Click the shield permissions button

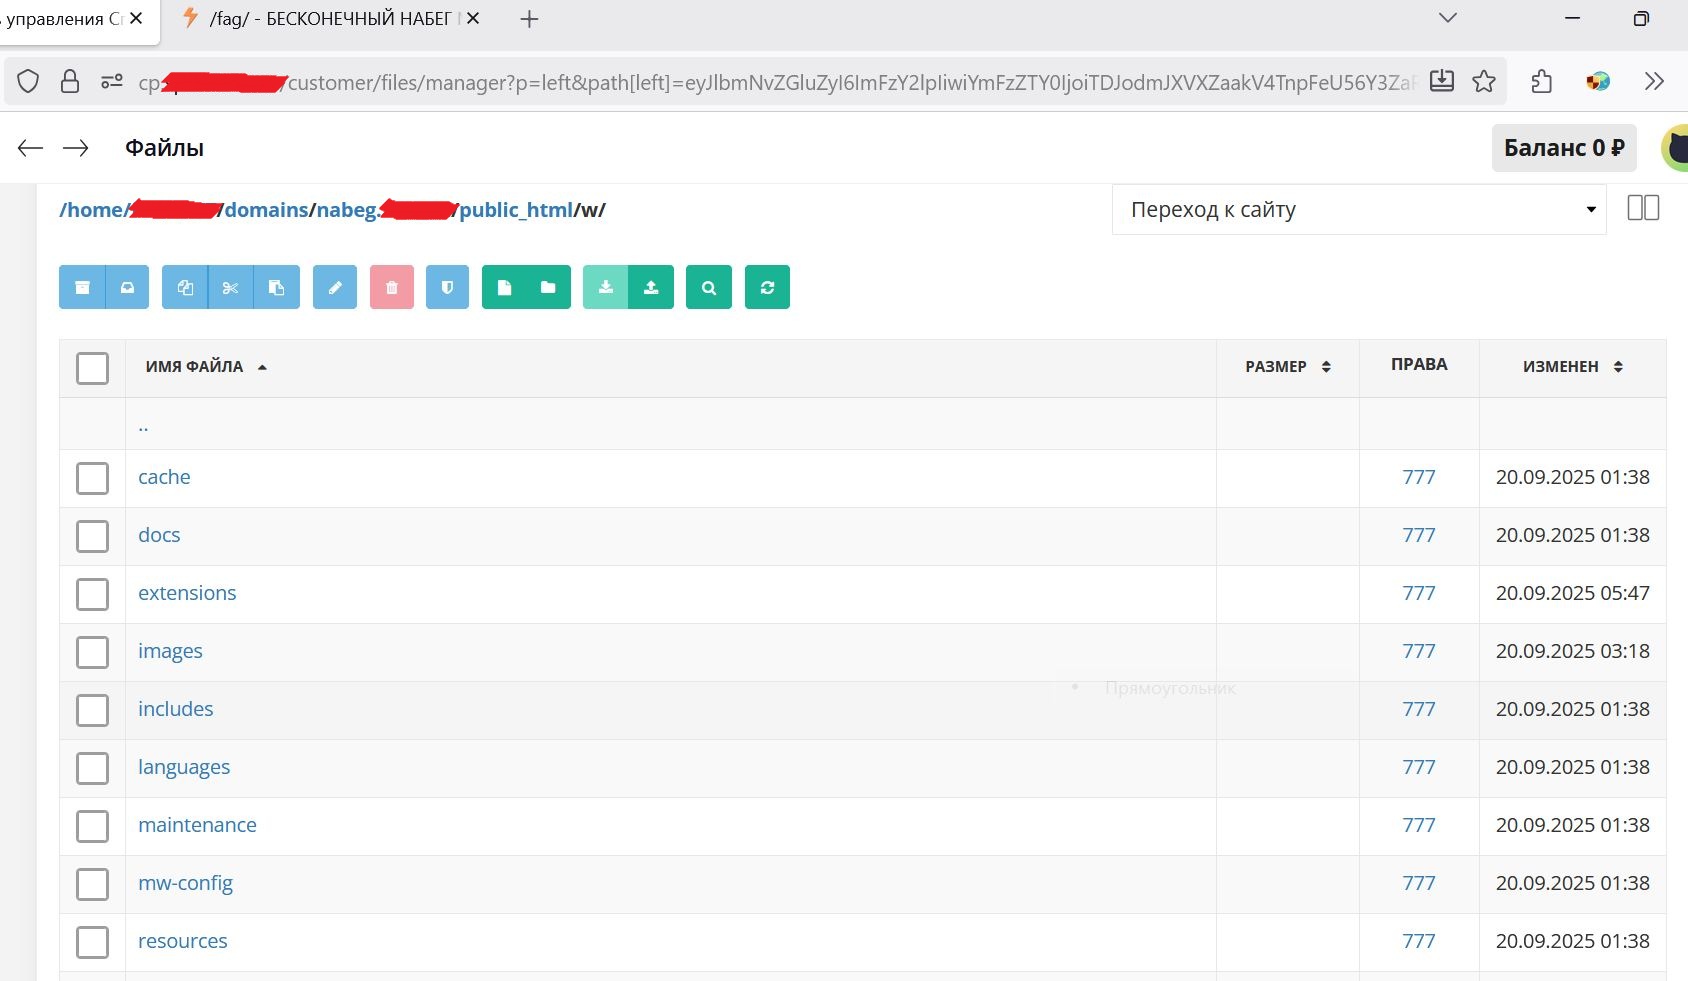[x=447, y=287]
